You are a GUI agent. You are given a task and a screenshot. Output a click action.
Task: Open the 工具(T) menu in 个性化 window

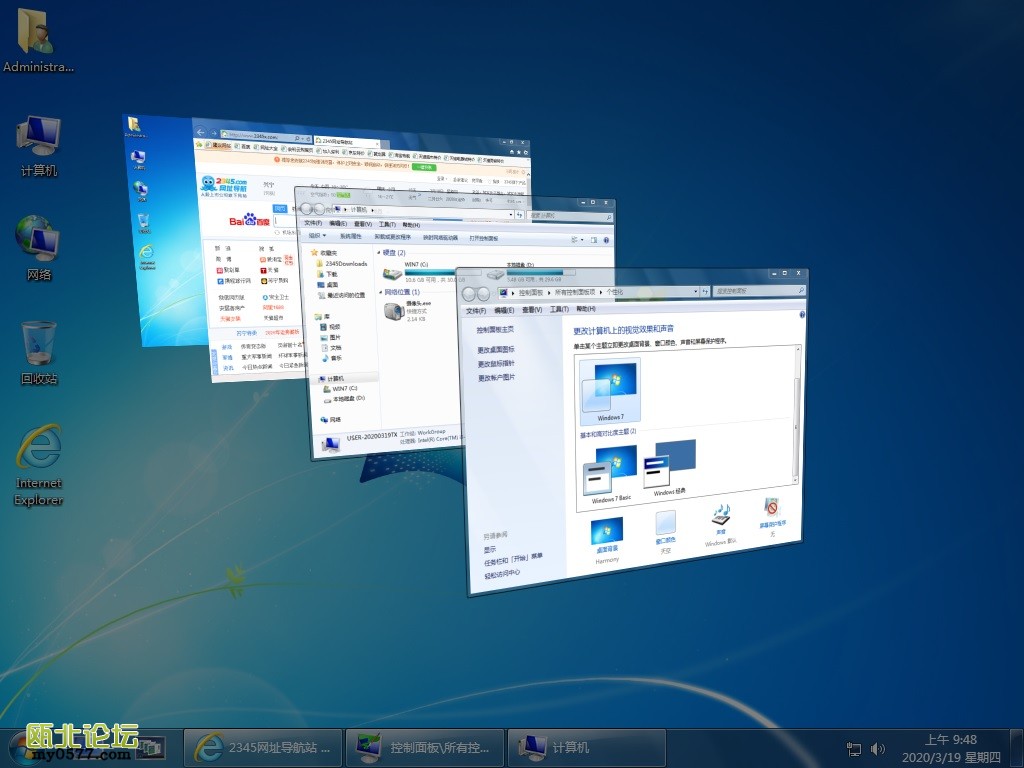[559, 310]
